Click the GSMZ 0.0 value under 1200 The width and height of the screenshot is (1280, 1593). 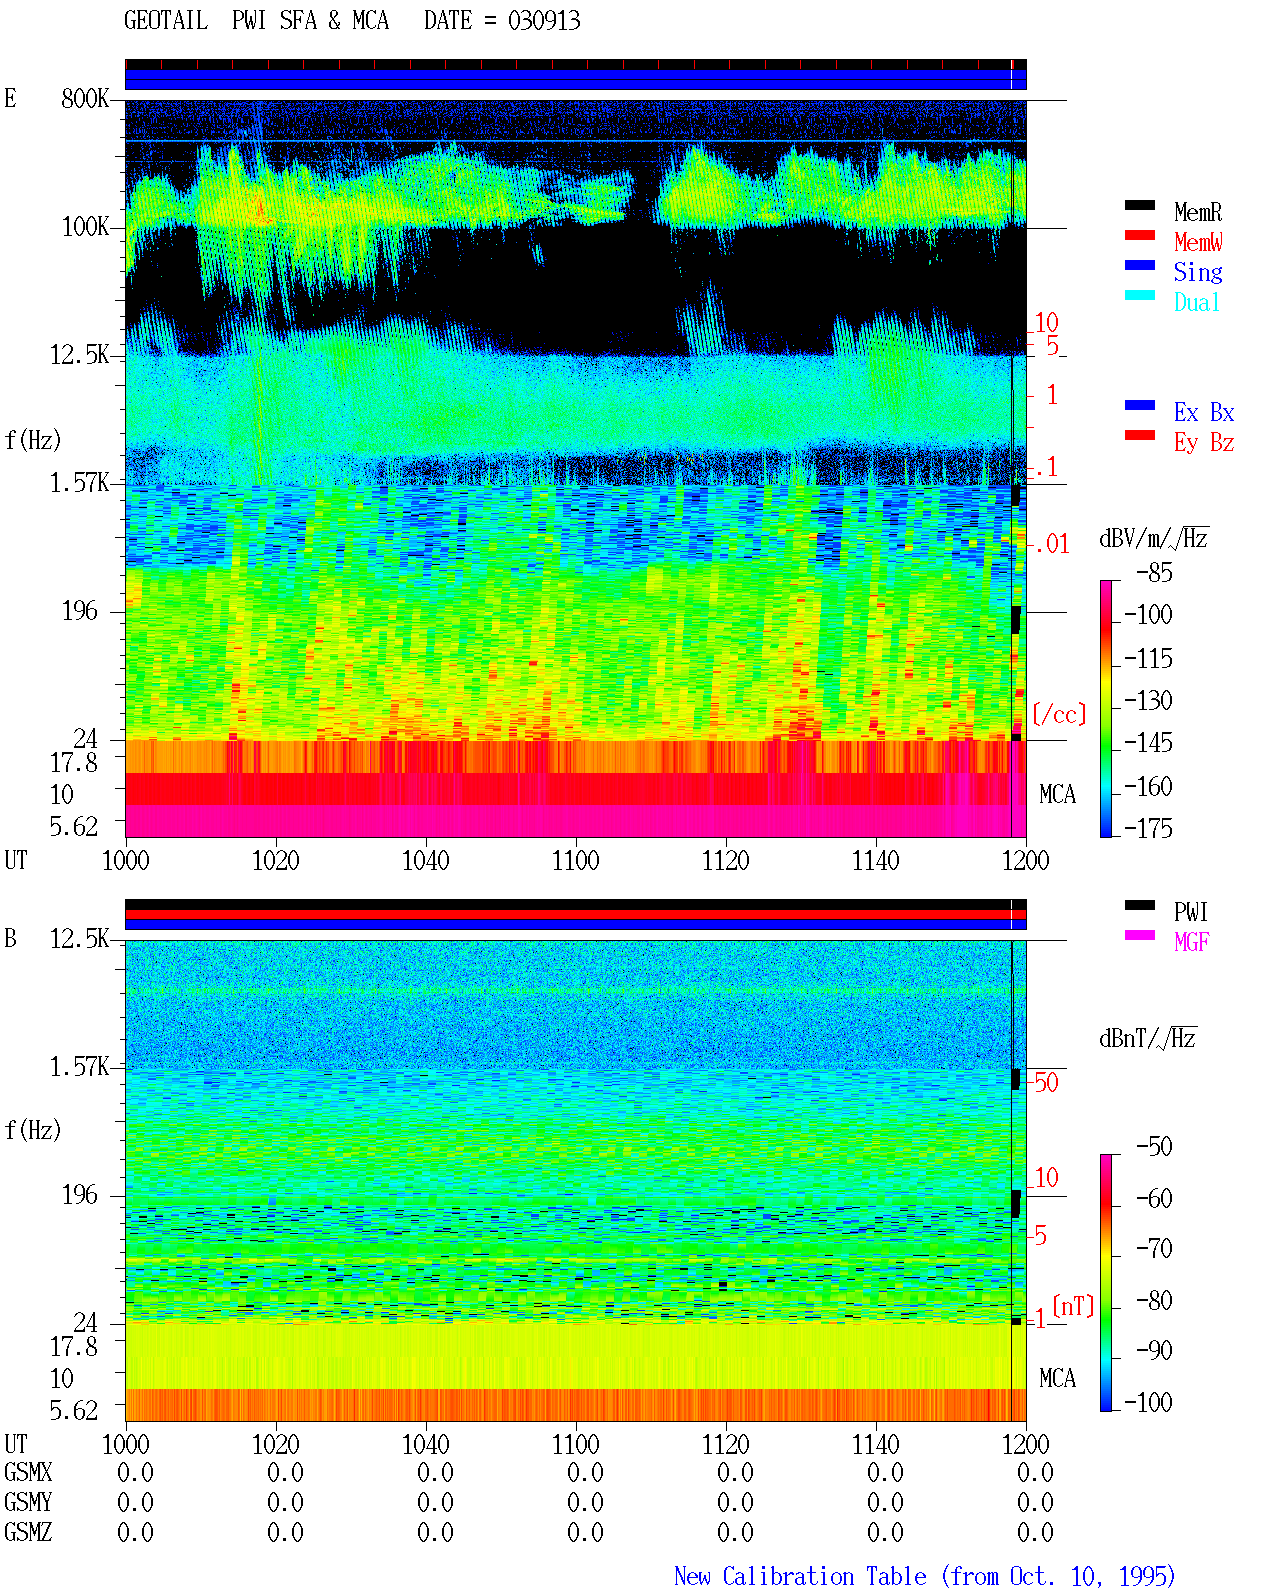(1035, 1532)
